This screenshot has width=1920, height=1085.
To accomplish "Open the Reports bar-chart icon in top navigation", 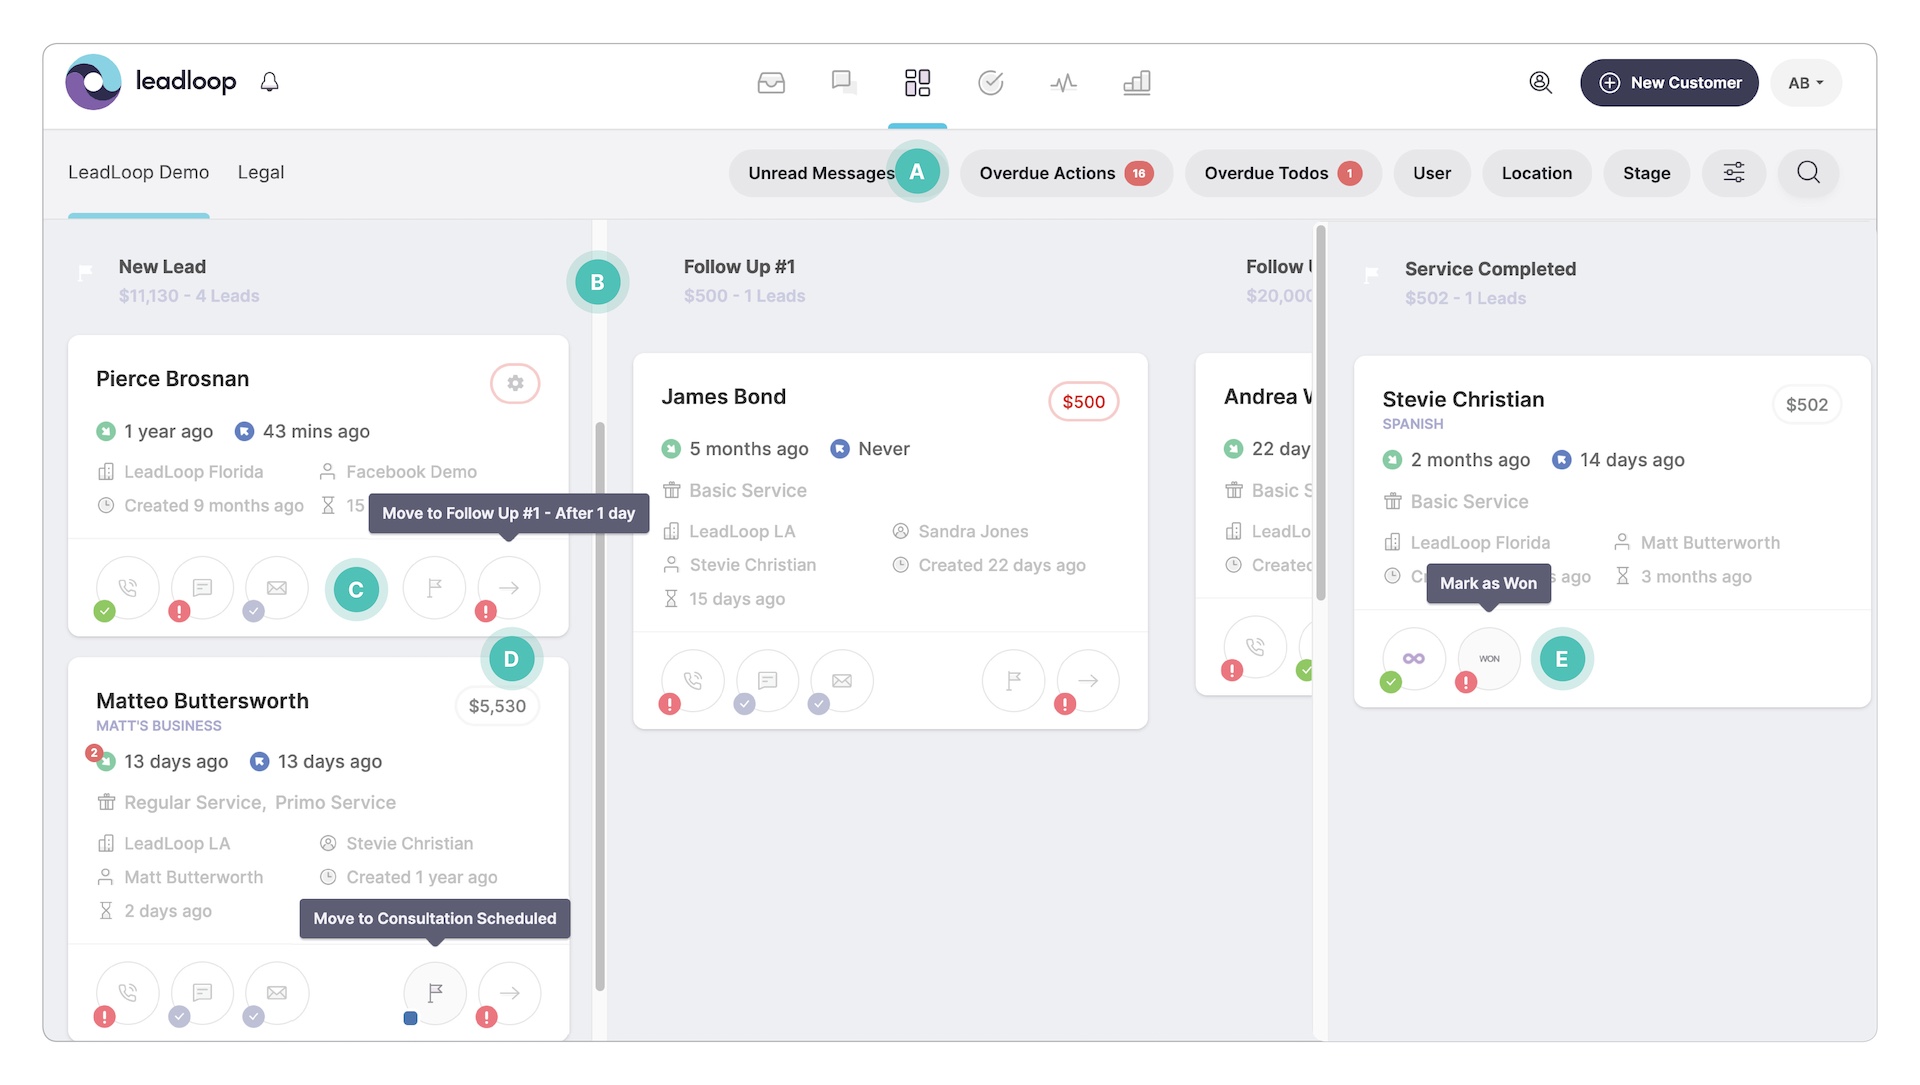I will pos(1136,83).
